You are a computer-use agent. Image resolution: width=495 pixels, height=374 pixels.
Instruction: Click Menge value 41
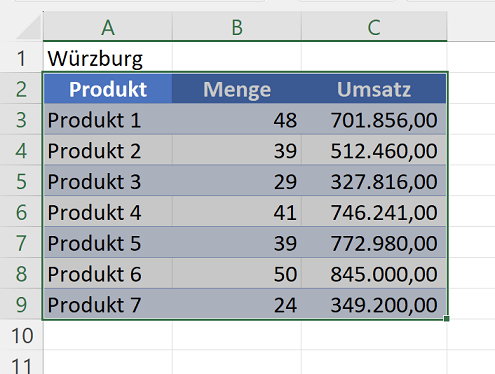237,212
